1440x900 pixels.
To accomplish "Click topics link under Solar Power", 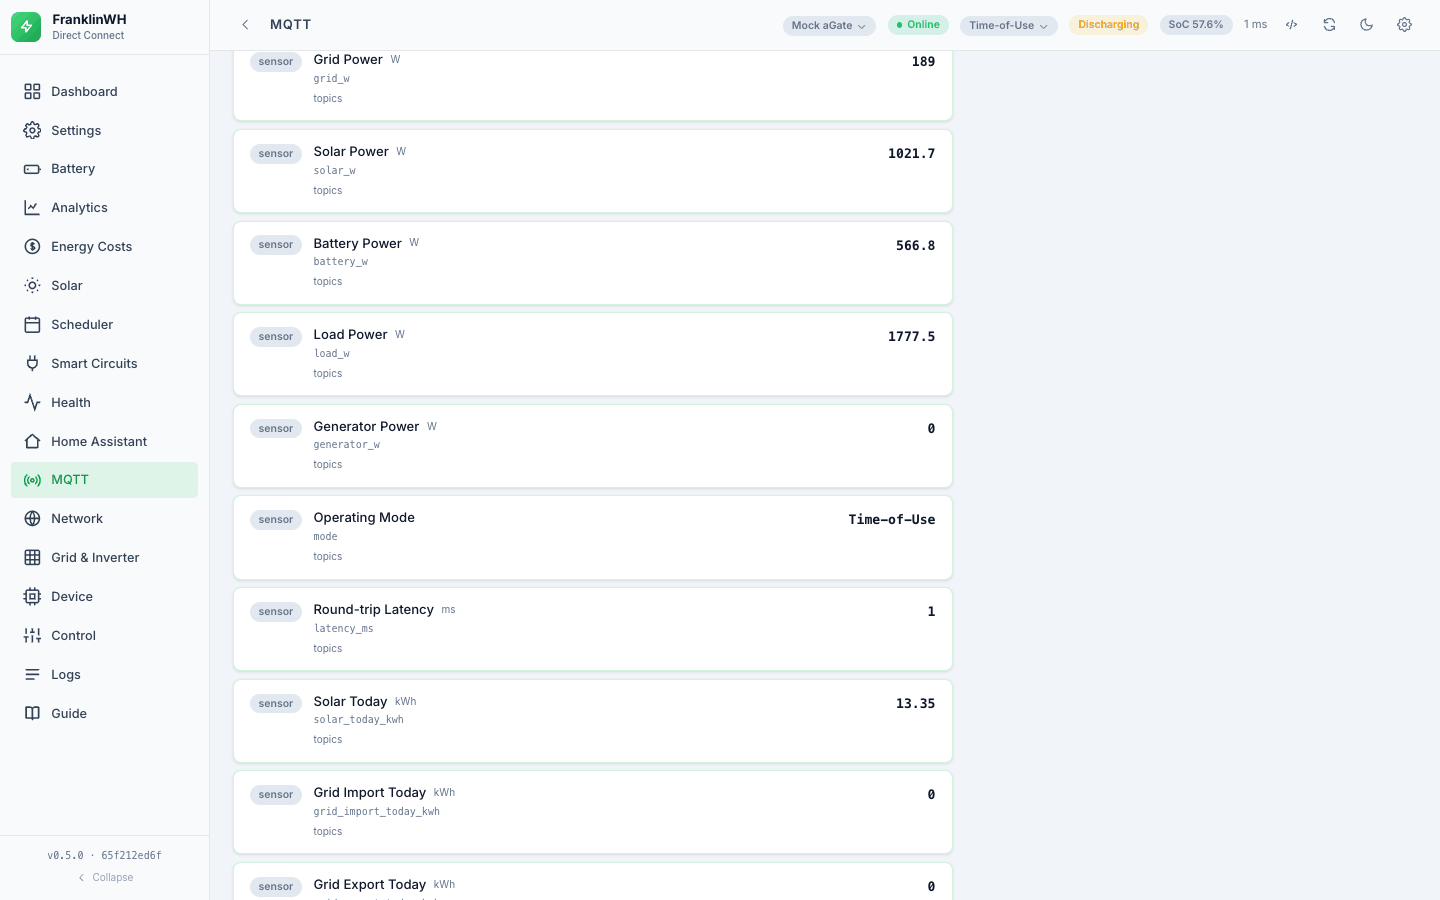I will click(x=328, y=191).
